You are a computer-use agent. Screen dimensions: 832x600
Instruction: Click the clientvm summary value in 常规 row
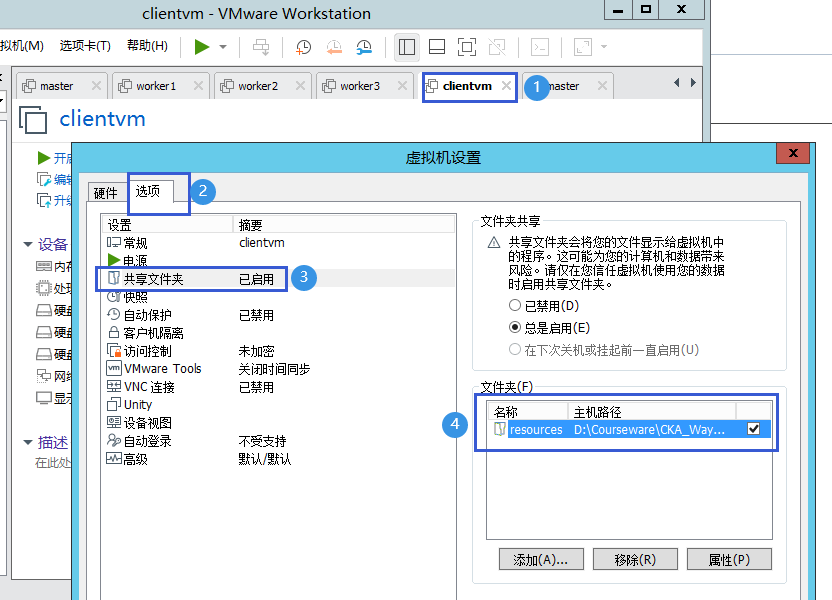262,243
